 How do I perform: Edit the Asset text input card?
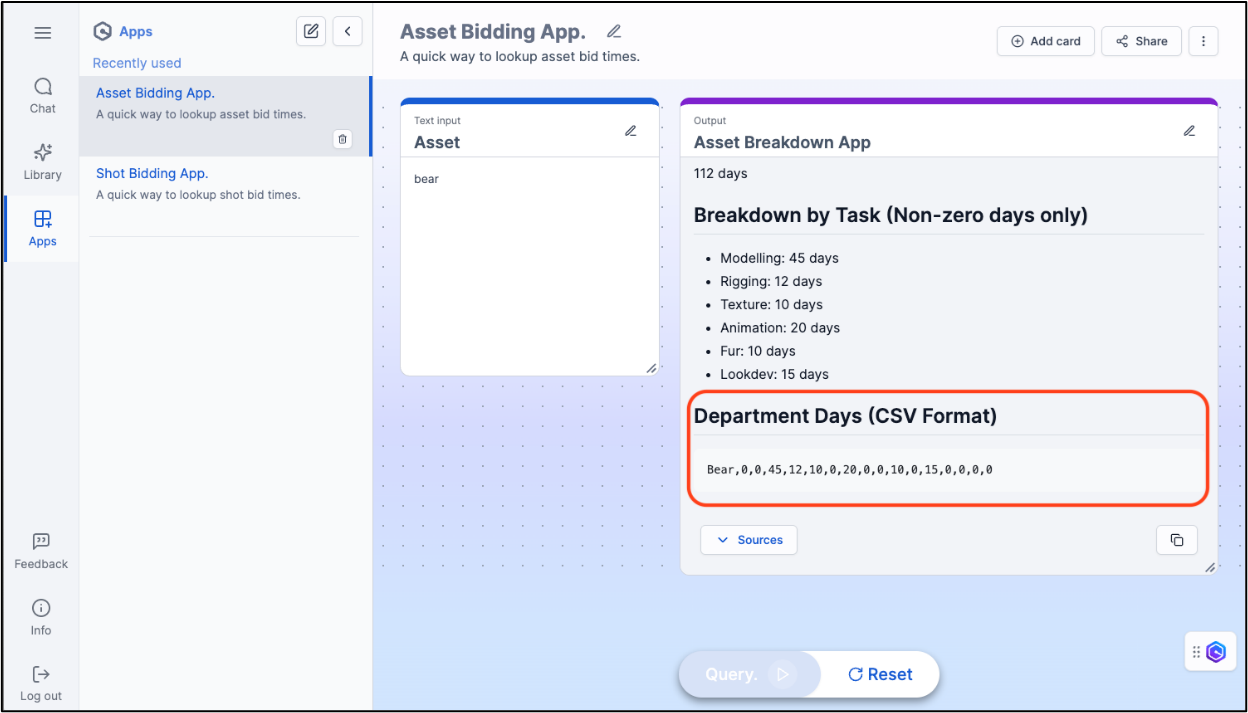(631, 131)
